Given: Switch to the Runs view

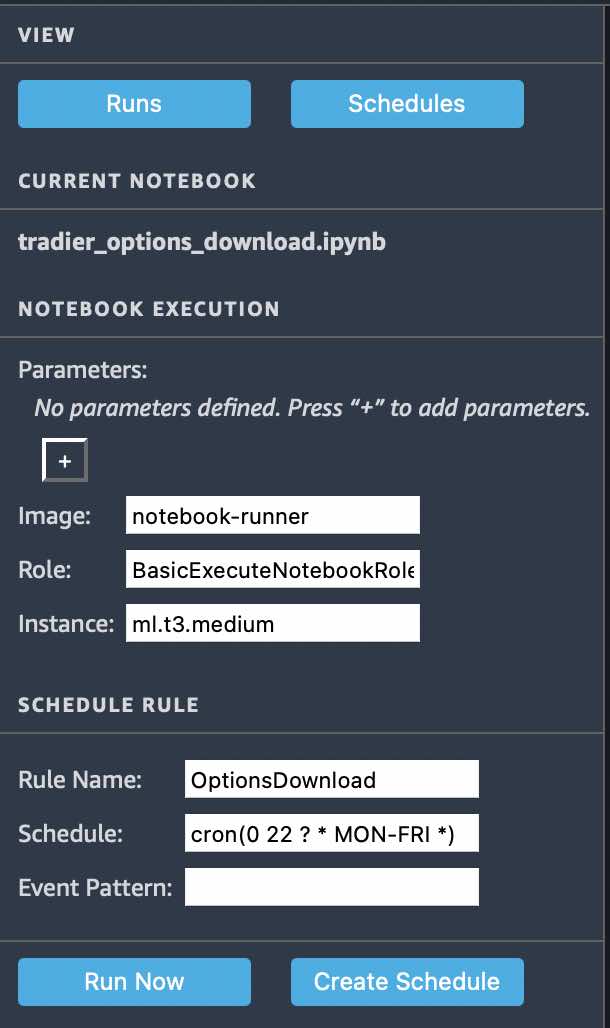Looking at the screenshot, I should 134,103.
